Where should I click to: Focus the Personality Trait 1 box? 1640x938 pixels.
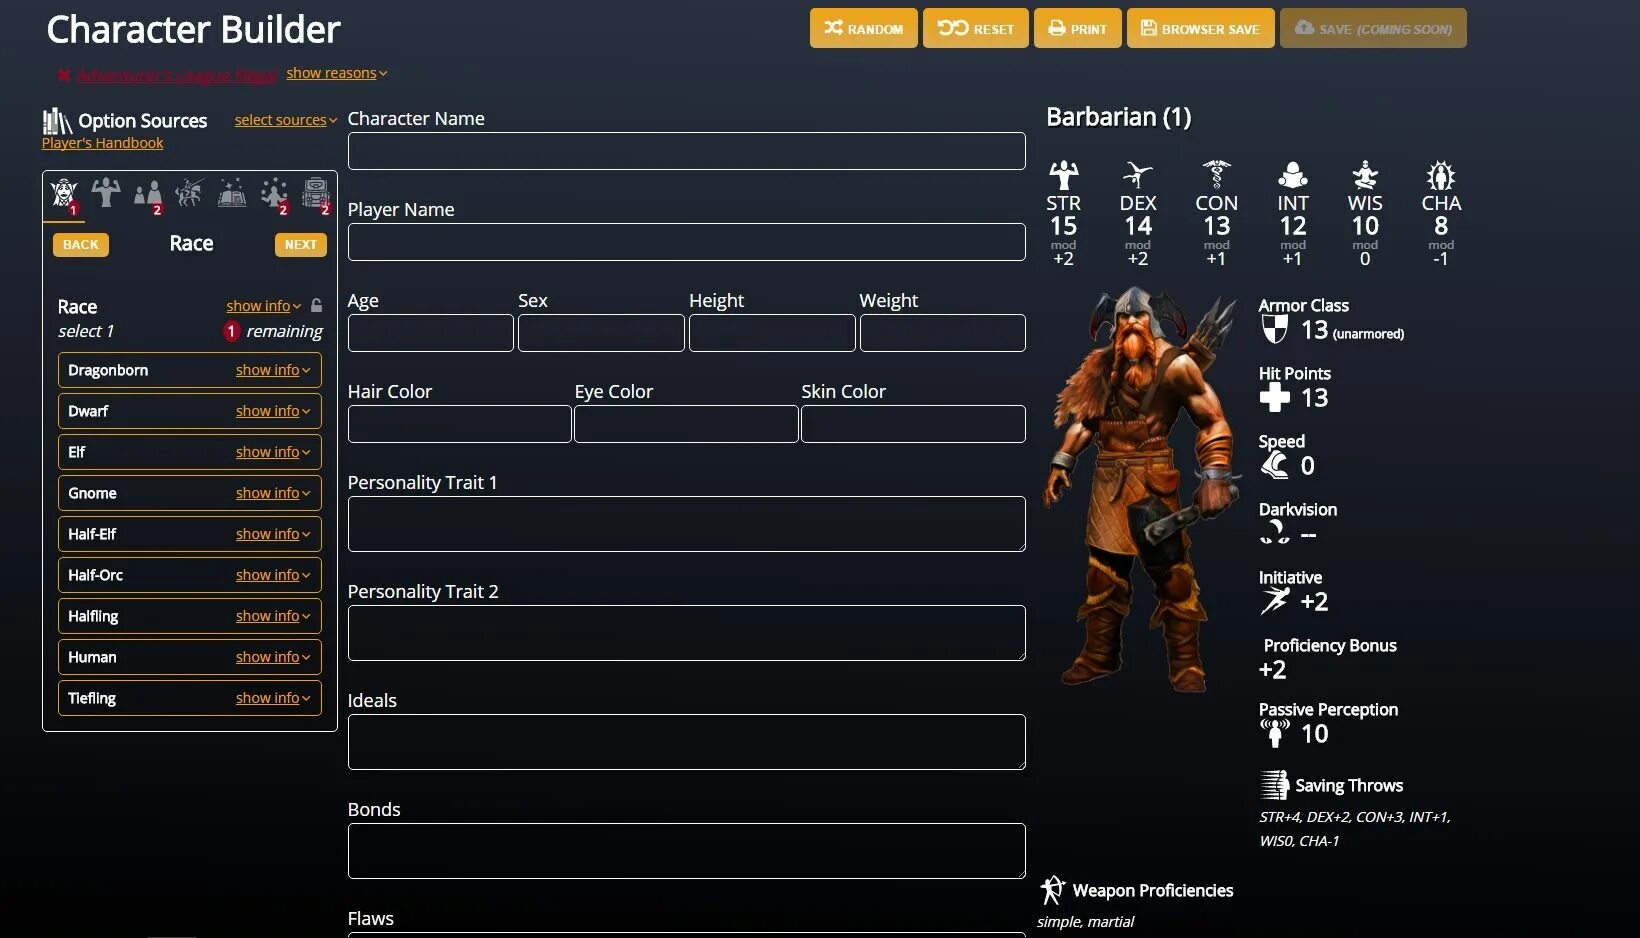click(686, 524)
